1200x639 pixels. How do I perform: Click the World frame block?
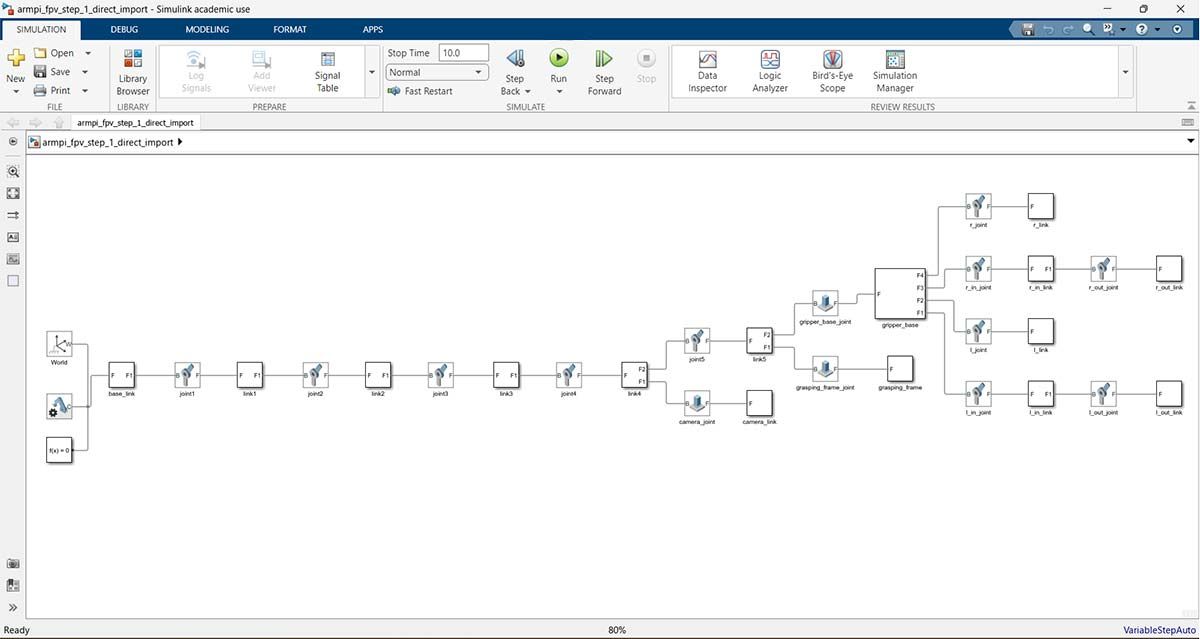click(x=60, y=345)
